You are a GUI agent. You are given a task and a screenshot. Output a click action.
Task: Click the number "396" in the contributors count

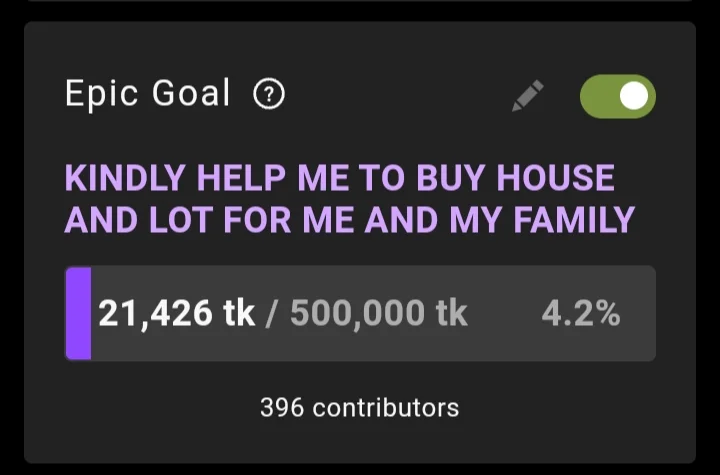point(281,408)
